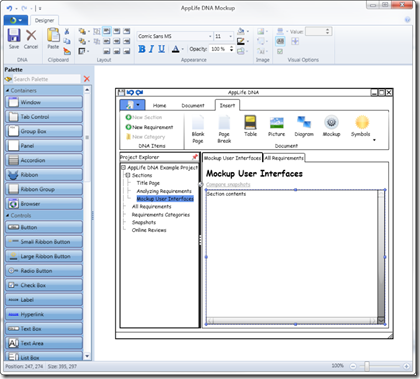Toggle Italic formatting
The image size is (420, 379).
pyautogui.click(x=151, y=49)
